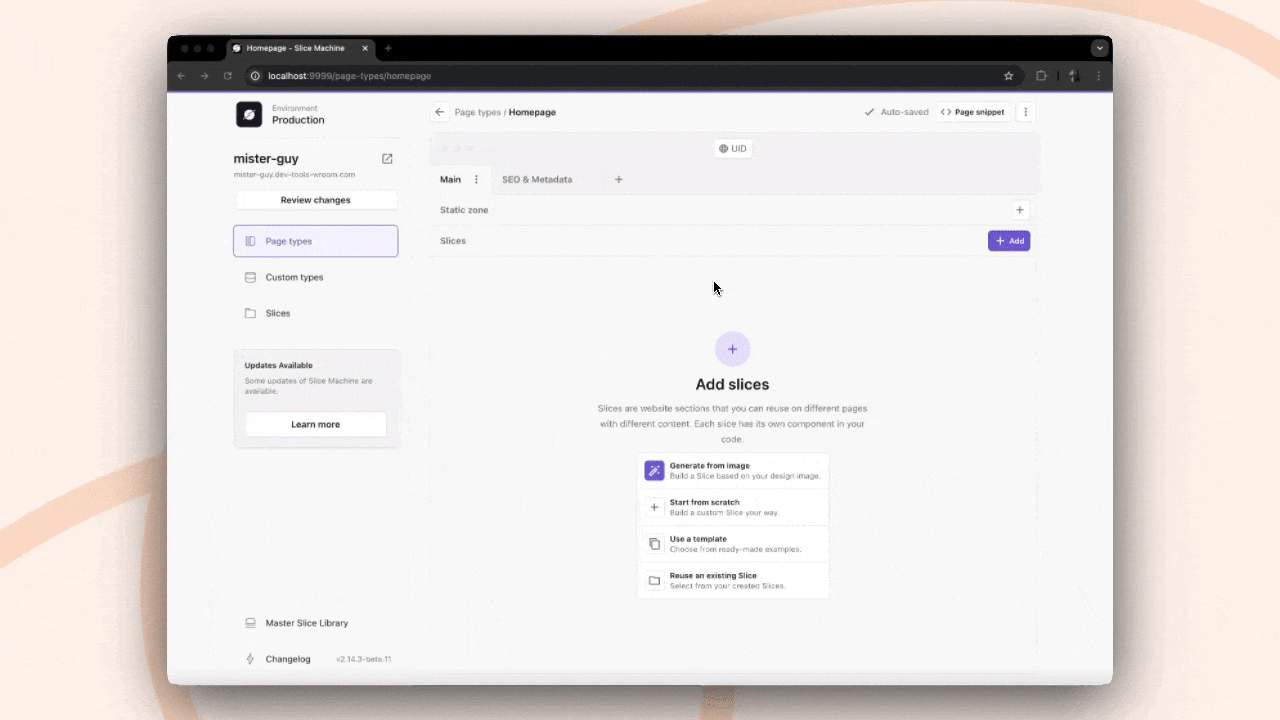Screen dimensions: 1280x720
Task: Click the purple Add button for Slices
Action: click(x=1008, y=241)
